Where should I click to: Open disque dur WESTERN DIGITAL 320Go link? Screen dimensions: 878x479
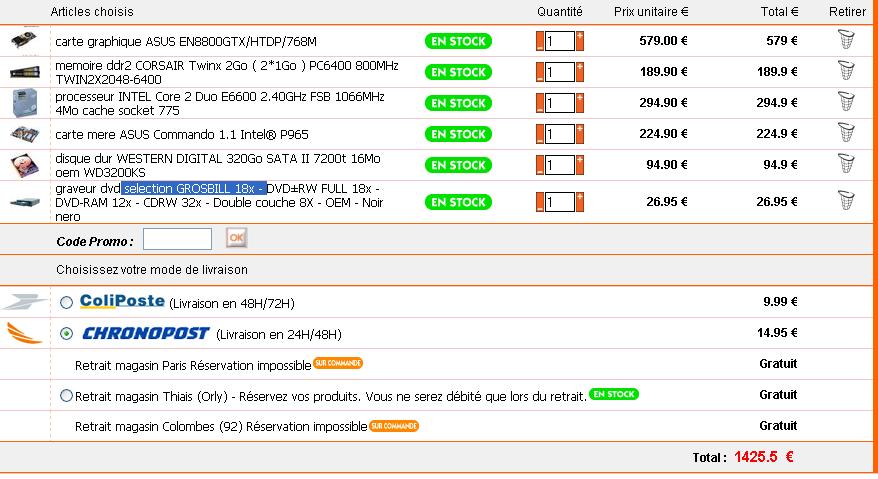(218, 165)
